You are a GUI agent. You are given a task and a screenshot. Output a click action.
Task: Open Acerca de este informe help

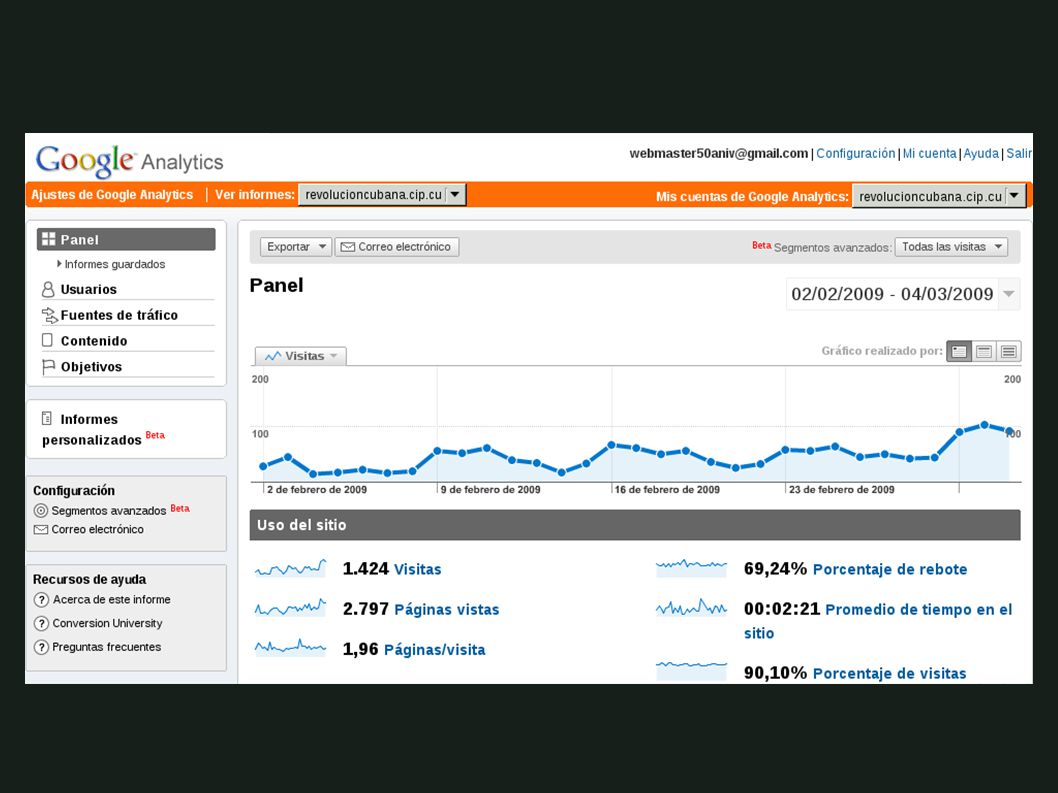112,600
